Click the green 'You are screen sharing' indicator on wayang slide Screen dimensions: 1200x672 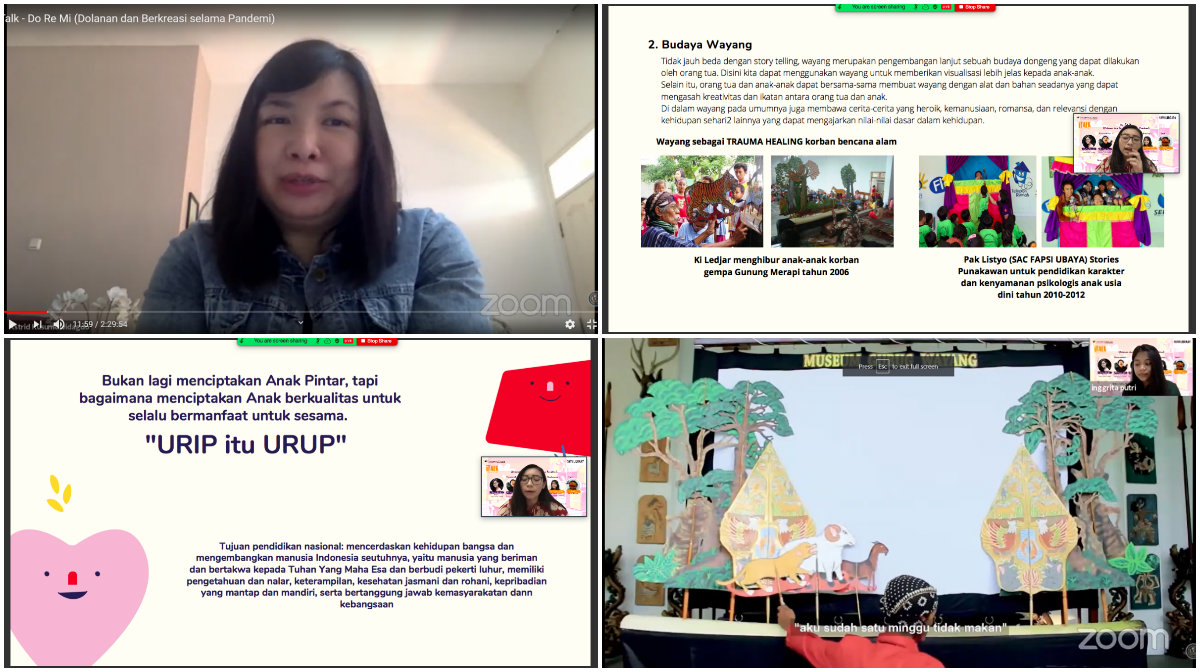(878, 7)
